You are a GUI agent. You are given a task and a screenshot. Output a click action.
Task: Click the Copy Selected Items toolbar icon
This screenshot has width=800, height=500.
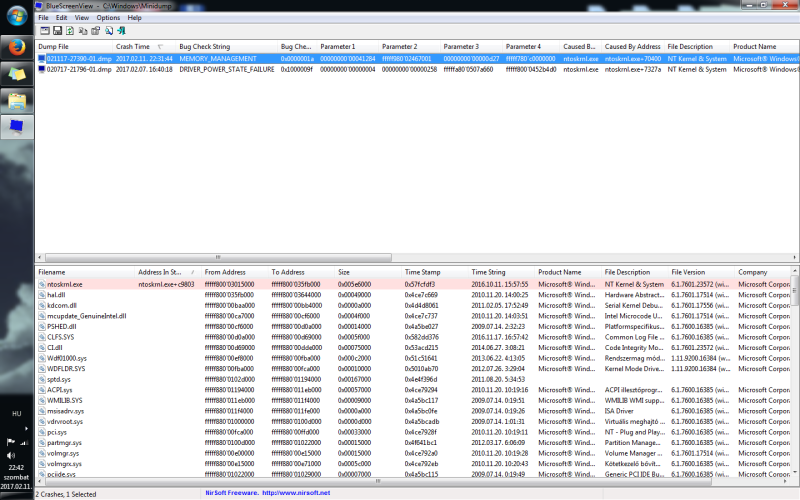83,31
